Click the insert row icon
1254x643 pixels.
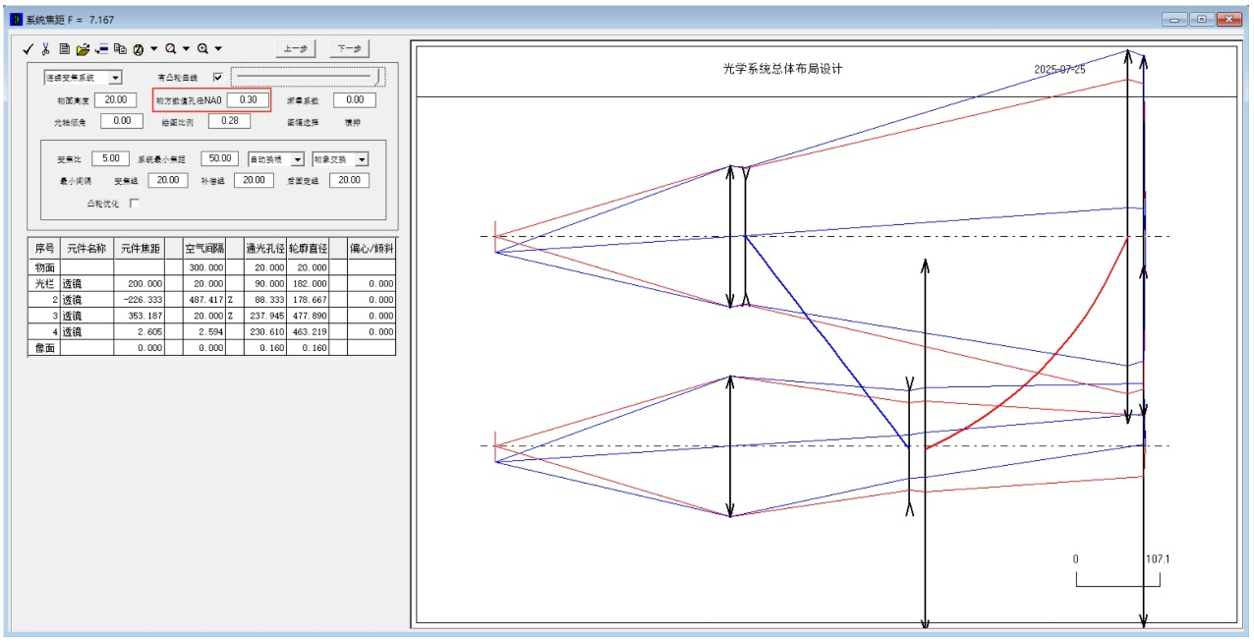pyautogui.click(x=101, y=48)
